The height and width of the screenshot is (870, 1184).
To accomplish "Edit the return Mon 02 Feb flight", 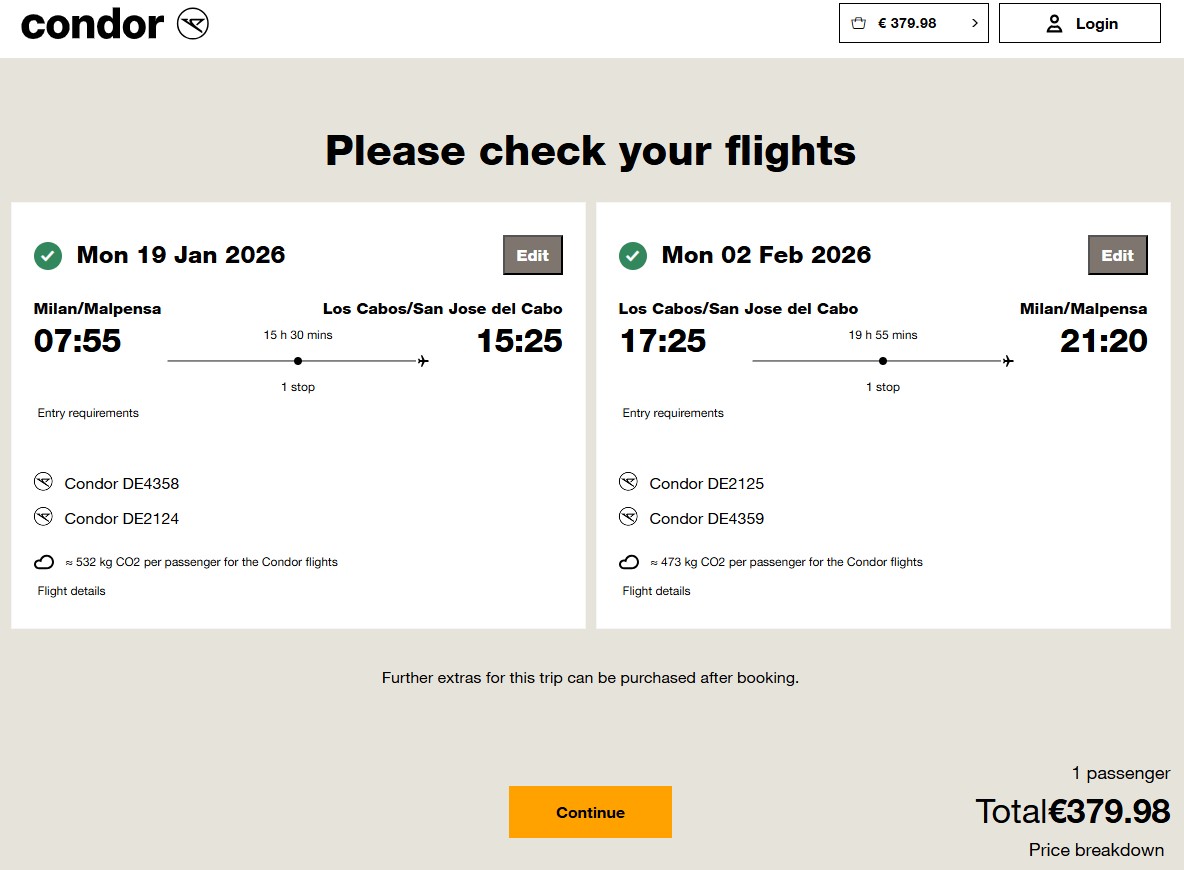I will [x=1118, y=255].
